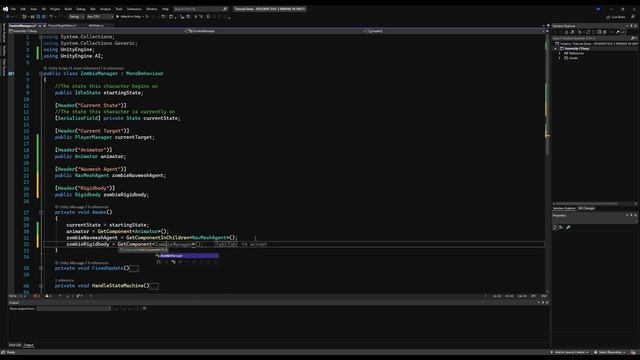
Task: Switch to the Error List tab
Action: click(x=15, y=345)
